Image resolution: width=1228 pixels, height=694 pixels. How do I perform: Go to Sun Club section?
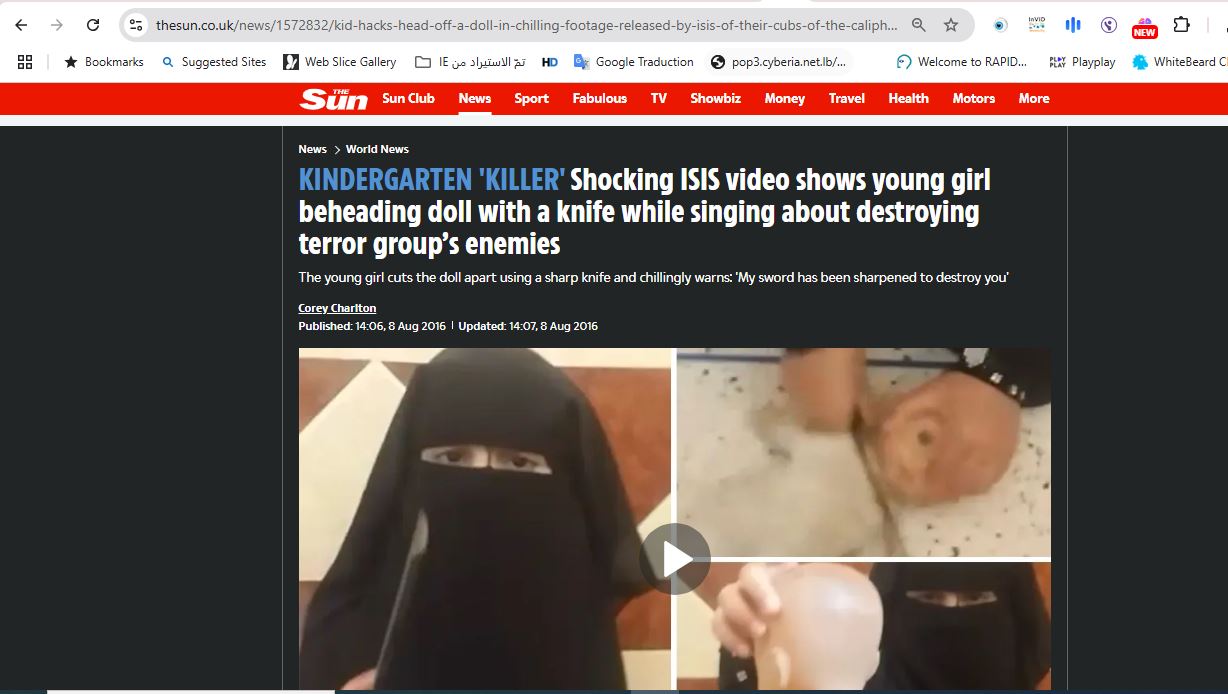pyautogui.click(x=408, y=98)
